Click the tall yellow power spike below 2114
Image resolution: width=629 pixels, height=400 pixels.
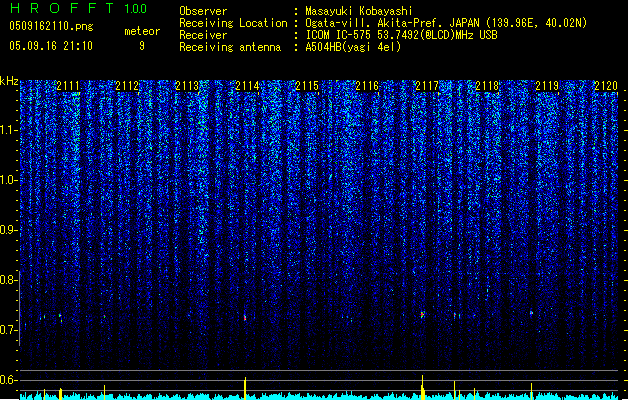(x=245, y=388)
